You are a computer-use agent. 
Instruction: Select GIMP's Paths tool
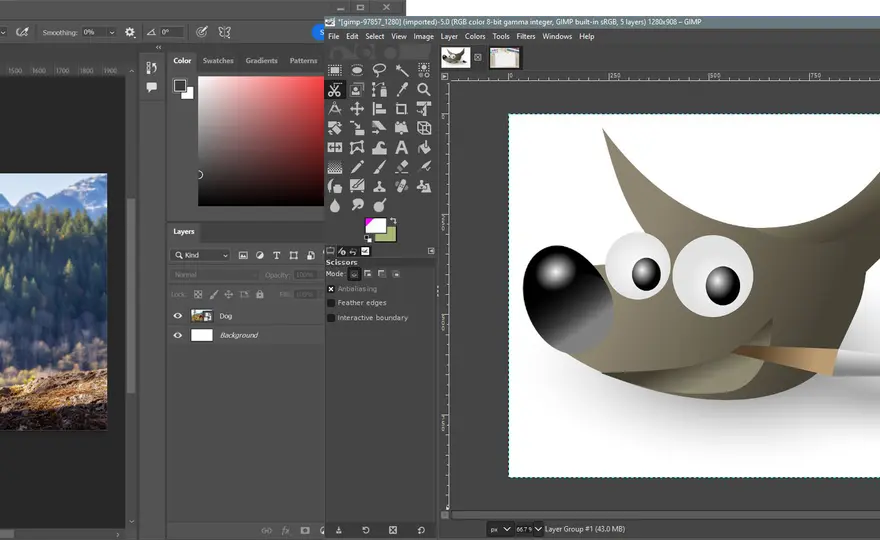379,90
